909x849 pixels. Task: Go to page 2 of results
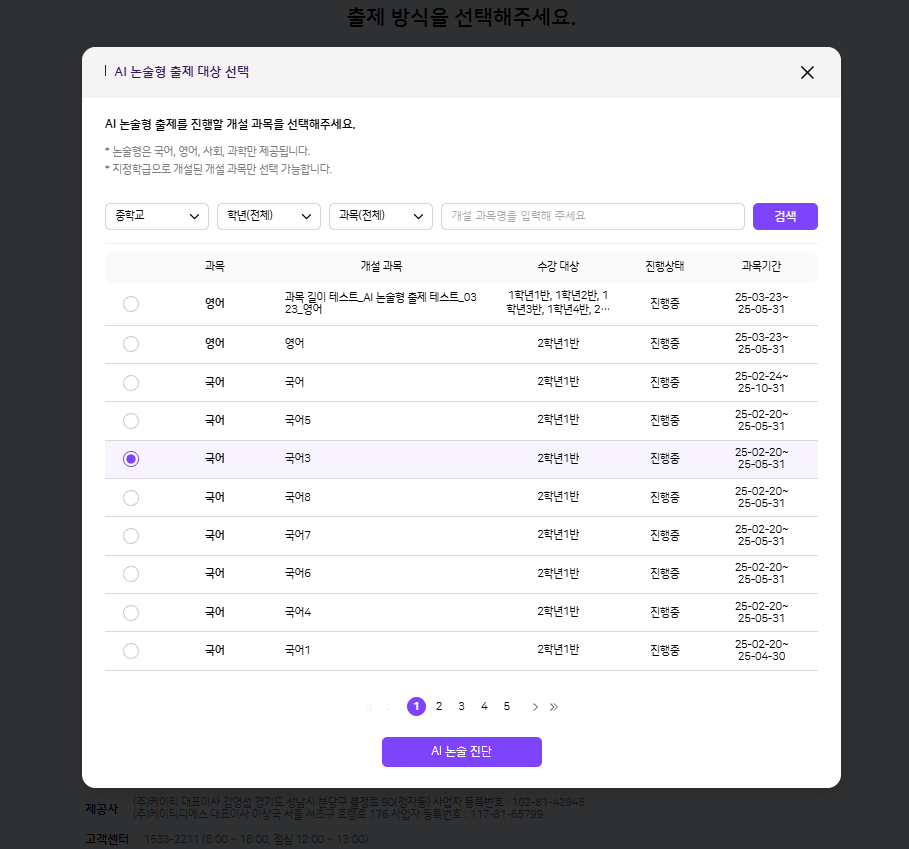439,707
